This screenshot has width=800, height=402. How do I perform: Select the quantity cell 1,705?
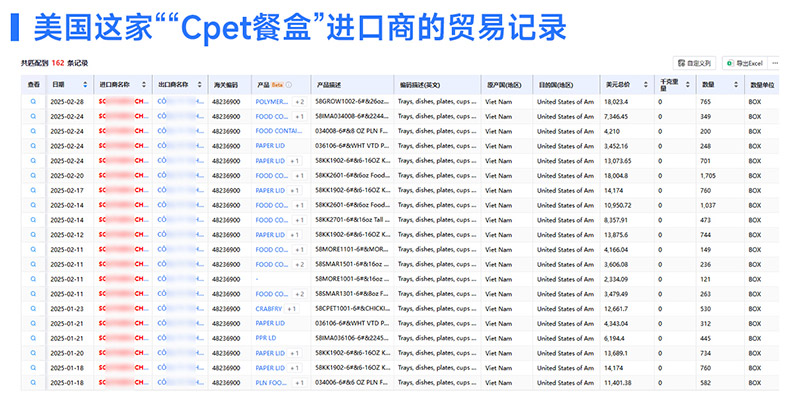708,175
